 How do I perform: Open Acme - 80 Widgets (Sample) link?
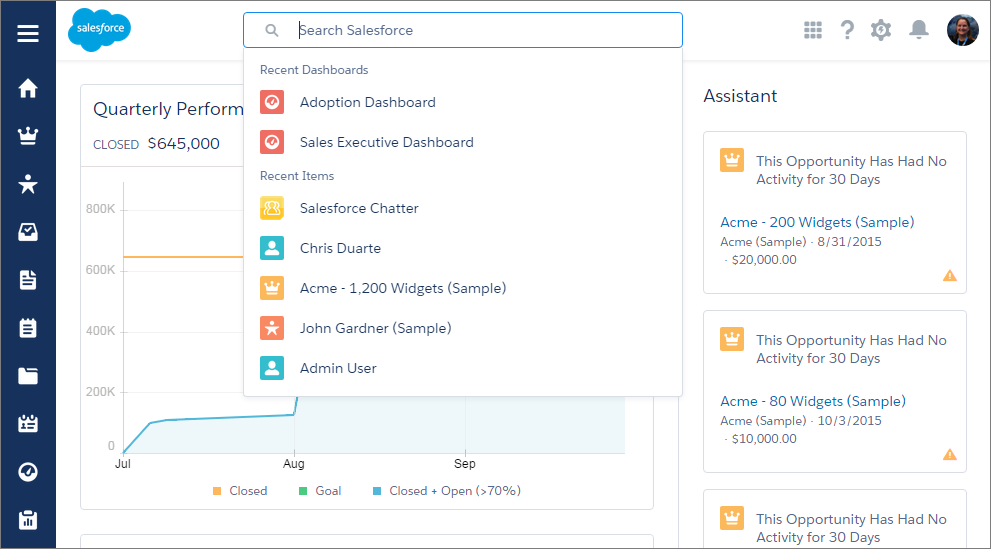[813, 401]
